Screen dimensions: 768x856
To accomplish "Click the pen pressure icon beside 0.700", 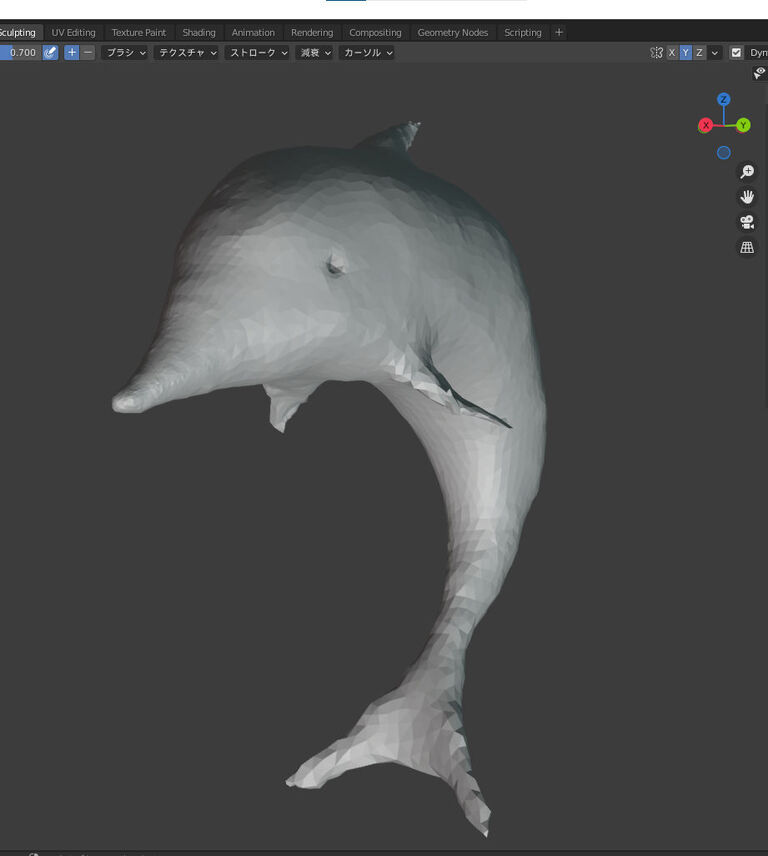I will point(50,52).
